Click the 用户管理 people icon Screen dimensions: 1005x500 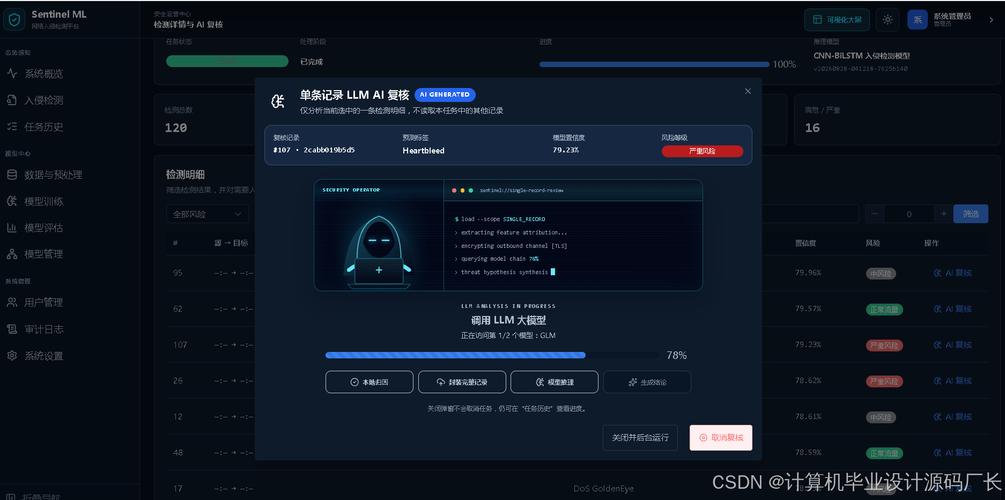tap(12, 302)
